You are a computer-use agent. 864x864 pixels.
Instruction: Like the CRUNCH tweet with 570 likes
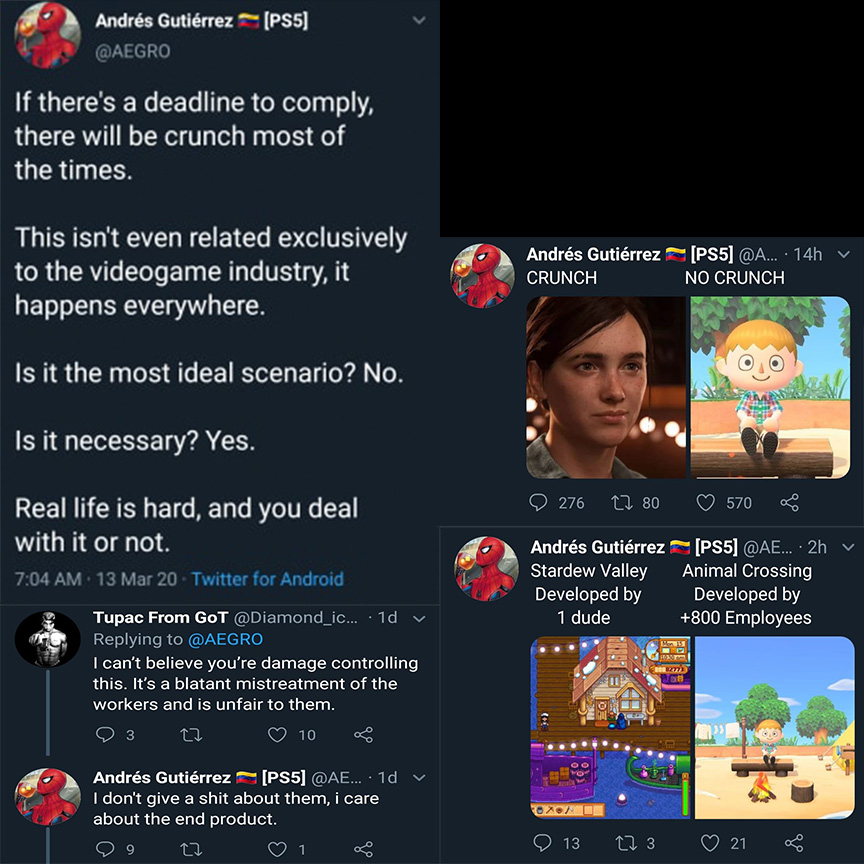tap(706, 503)
